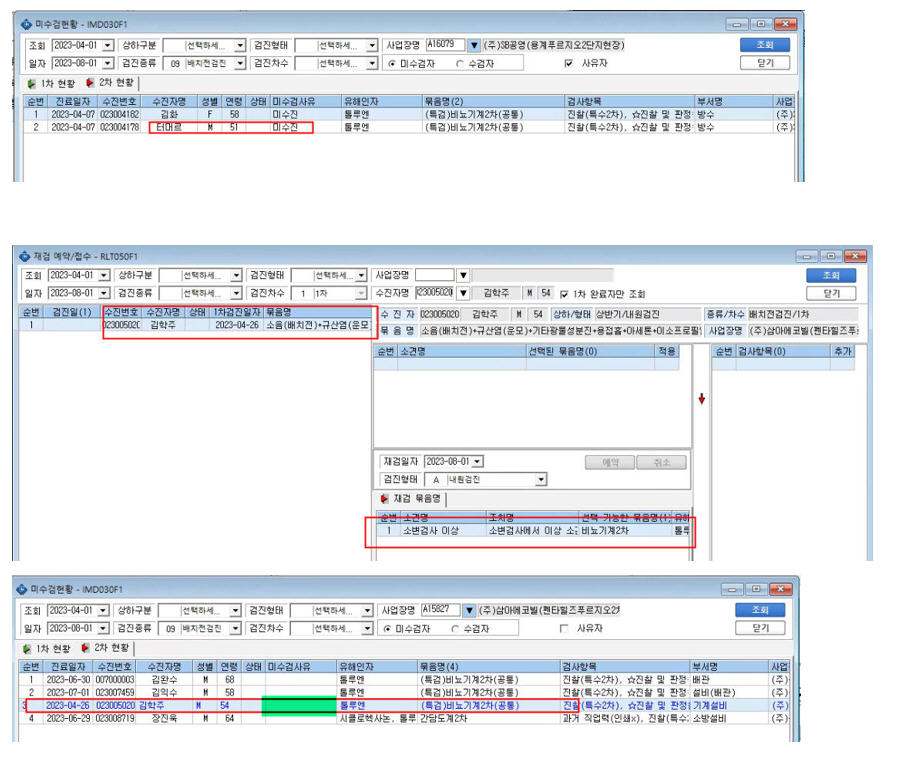Open 재검일자 date dropdown 2023-08-01
Screen dimensions: 900x760
click(x=478, y=462)
